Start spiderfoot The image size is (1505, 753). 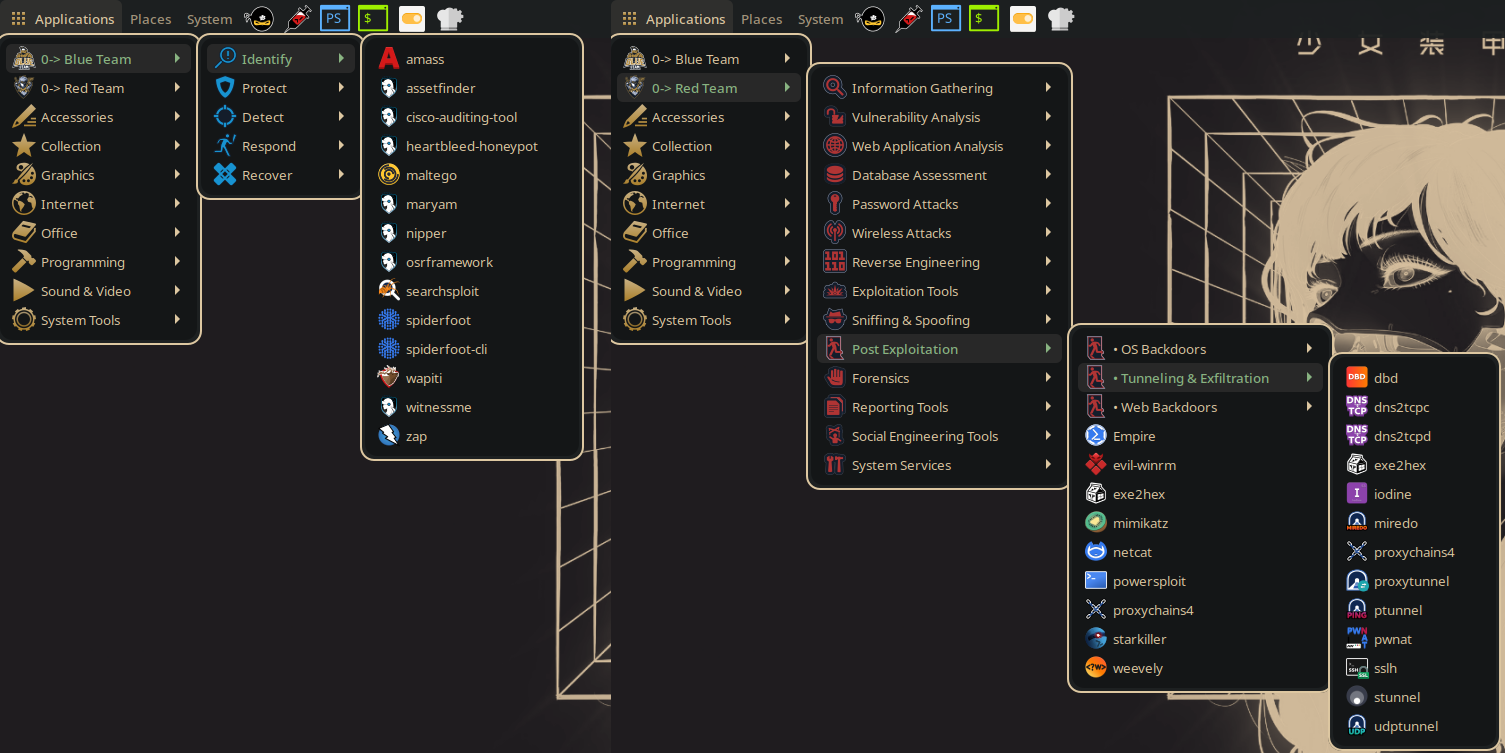click(x=440, y=319)
